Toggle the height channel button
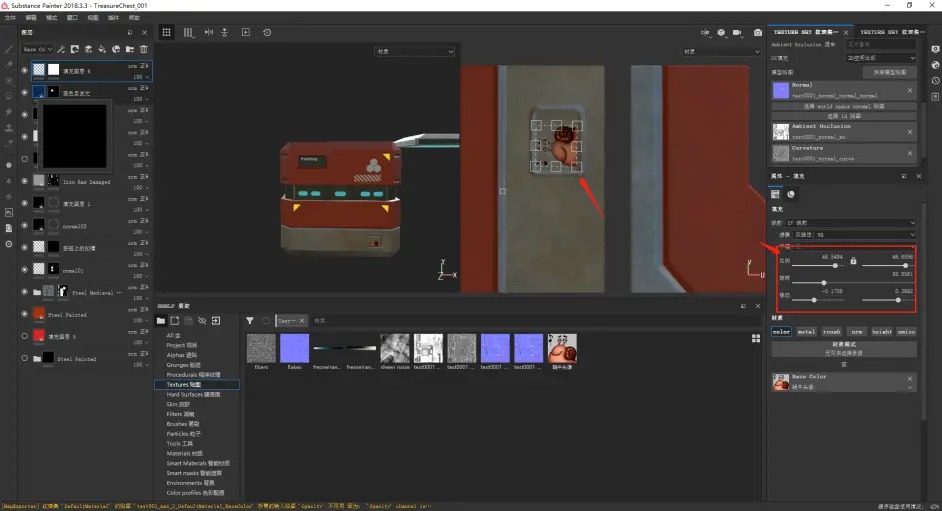This screenshot has height=511, width=942. pyautogui.click(x=881, y=331)
